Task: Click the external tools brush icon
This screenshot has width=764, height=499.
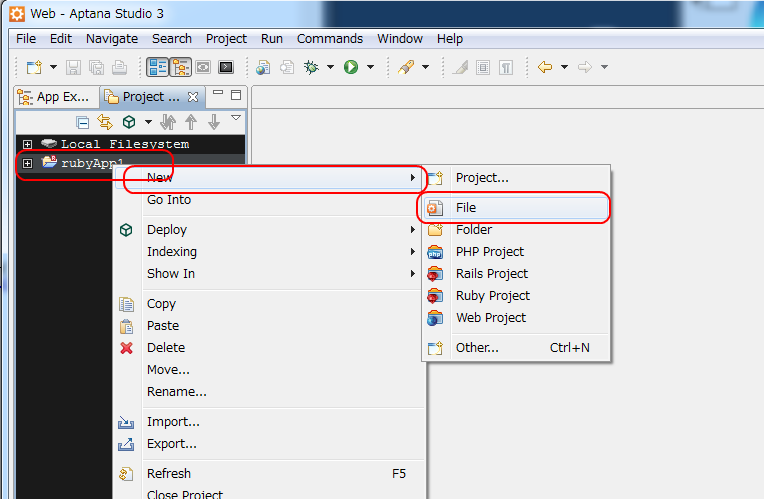Action: [x=406, y=67]
